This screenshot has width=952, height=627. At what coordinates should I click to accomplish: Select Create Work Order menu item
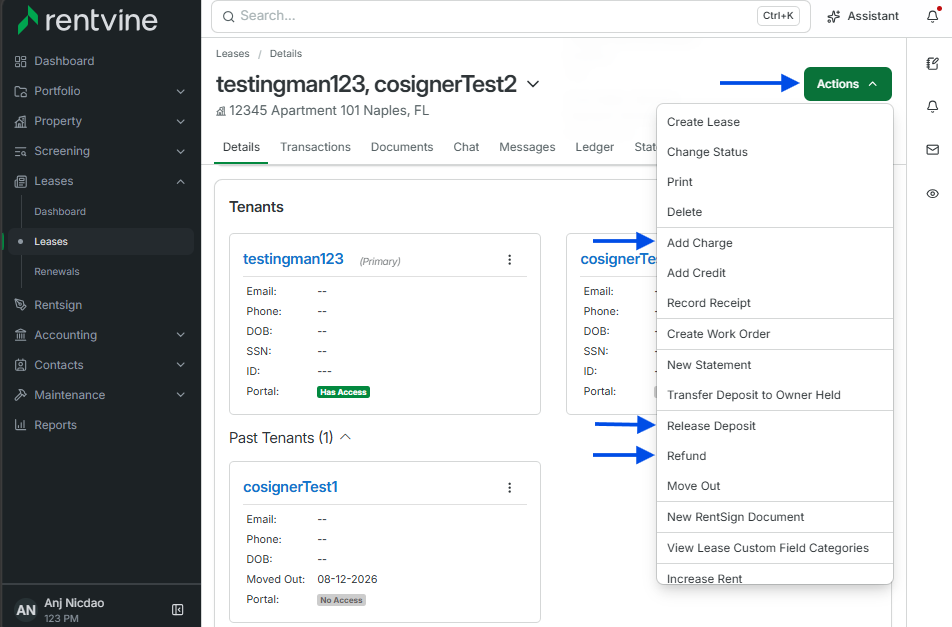775,334
